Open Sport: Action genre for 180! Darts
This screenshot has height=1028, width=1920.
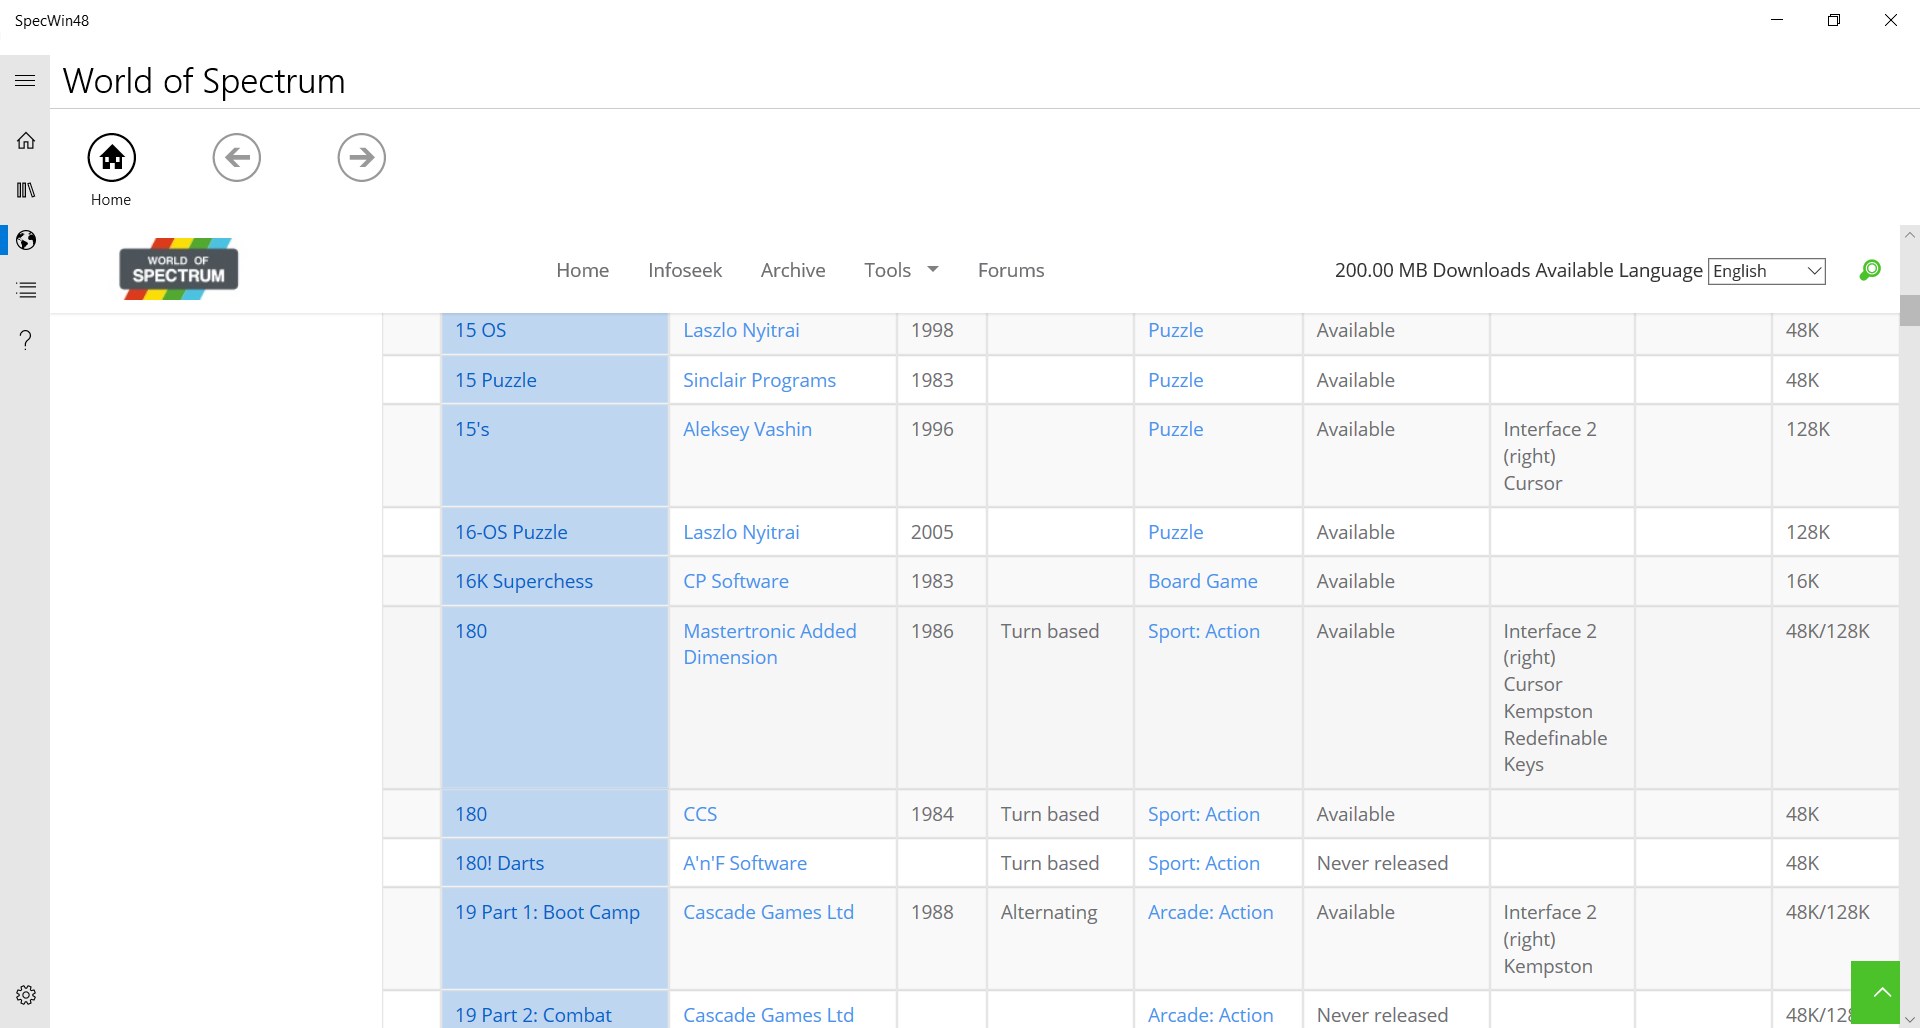tap(1204, 863)
